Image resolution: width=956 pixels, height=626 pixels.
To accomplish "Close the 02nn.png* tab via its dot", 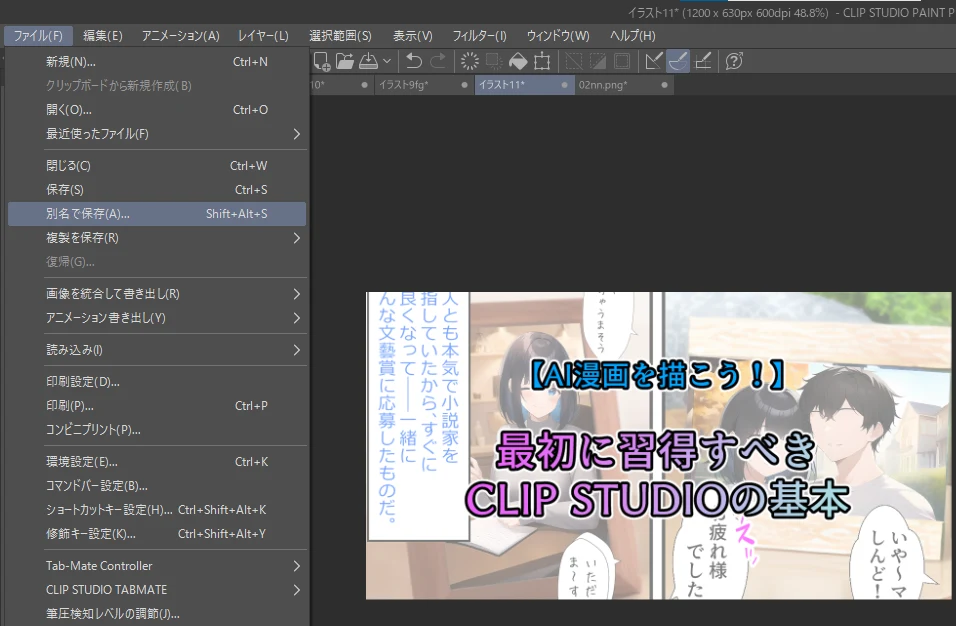I will pos(665,85).
